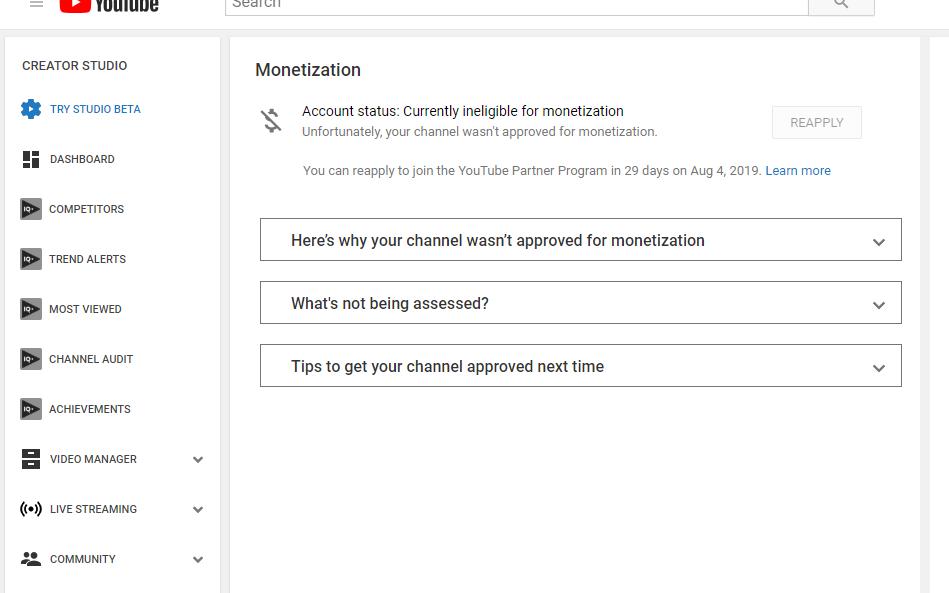
Task: Go to YouTube home via logo
Action: pos(109,5)
